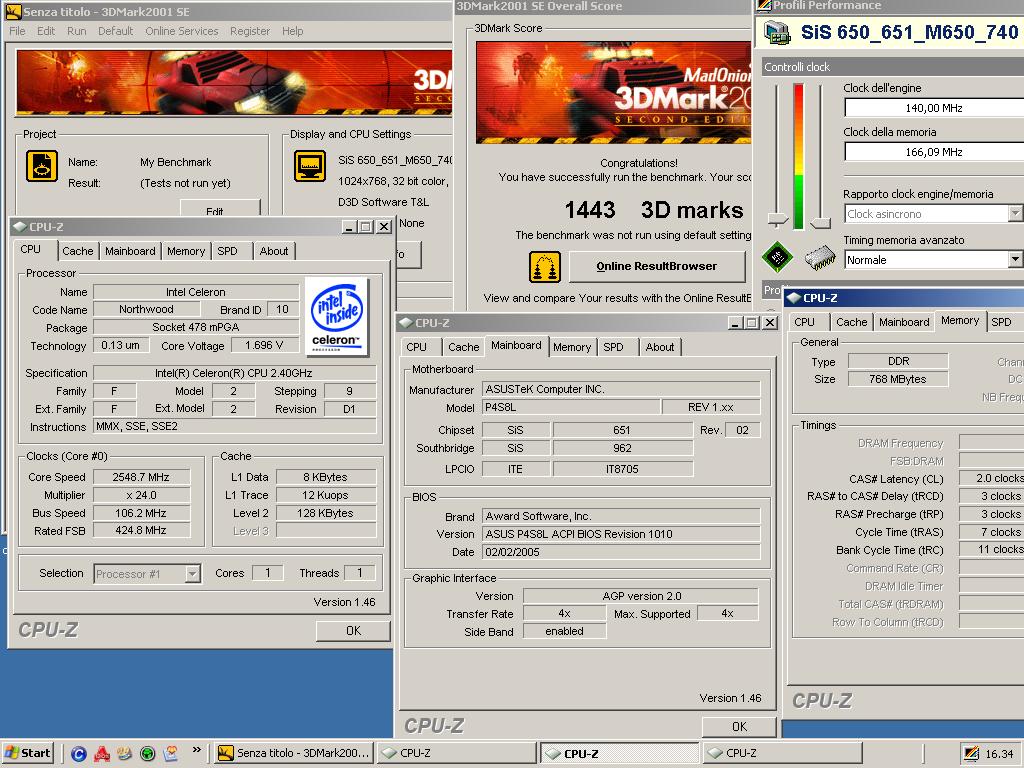The height and width of the screenshot is (768, 1024).
Task: Expand the quick launch overflow chevron
Action: 196,750
